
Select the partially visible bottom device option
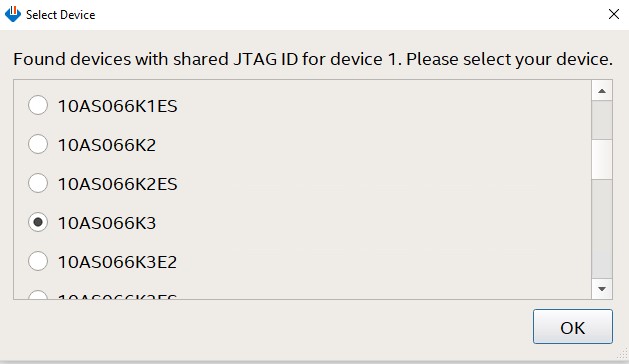pyautogui.click(x=38, y=296)
